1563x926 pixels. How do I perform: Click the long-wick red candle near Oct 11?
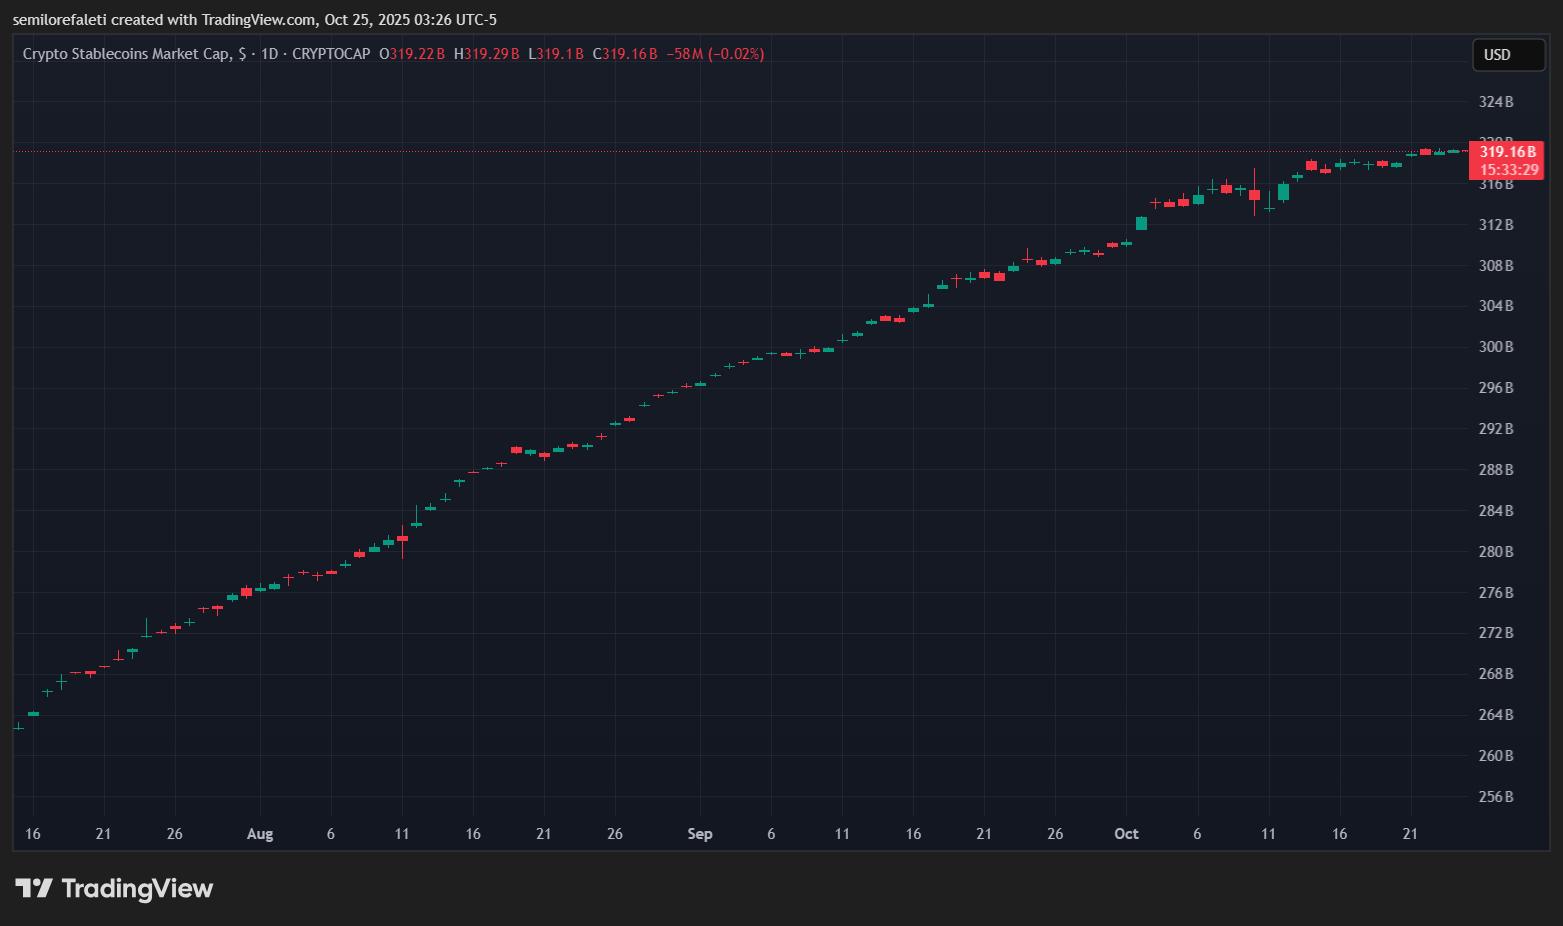tap(1254, 194)
